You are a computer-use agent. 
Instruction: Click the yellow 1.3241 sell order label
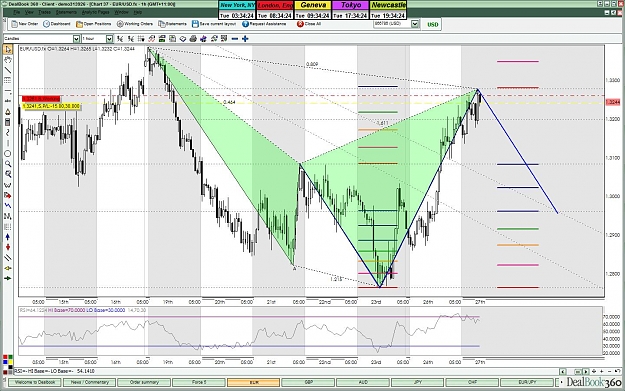[x=51, y=106]
